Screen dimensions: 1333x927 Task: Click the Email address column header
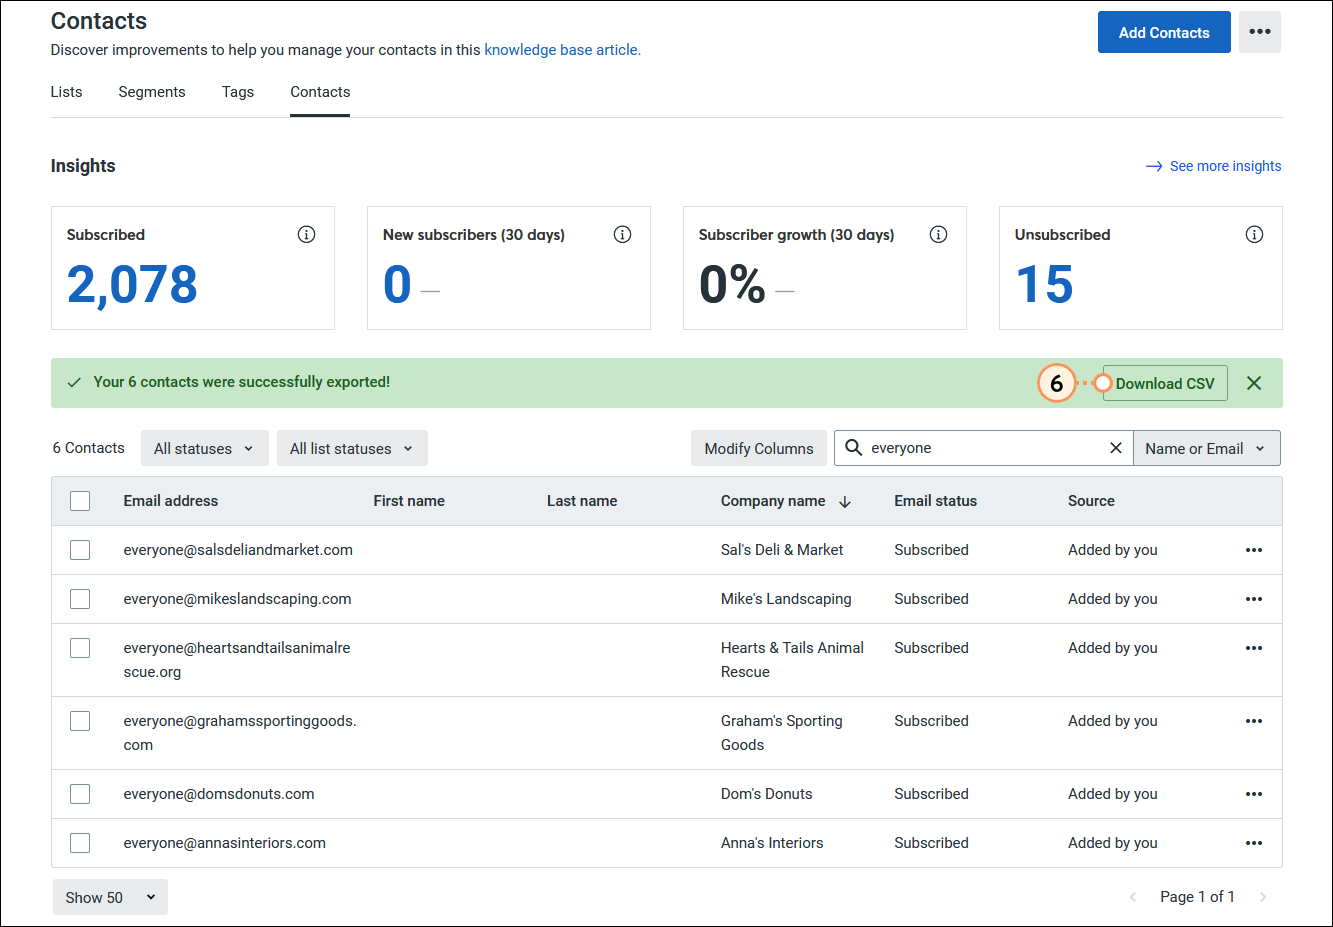(171, 501)
